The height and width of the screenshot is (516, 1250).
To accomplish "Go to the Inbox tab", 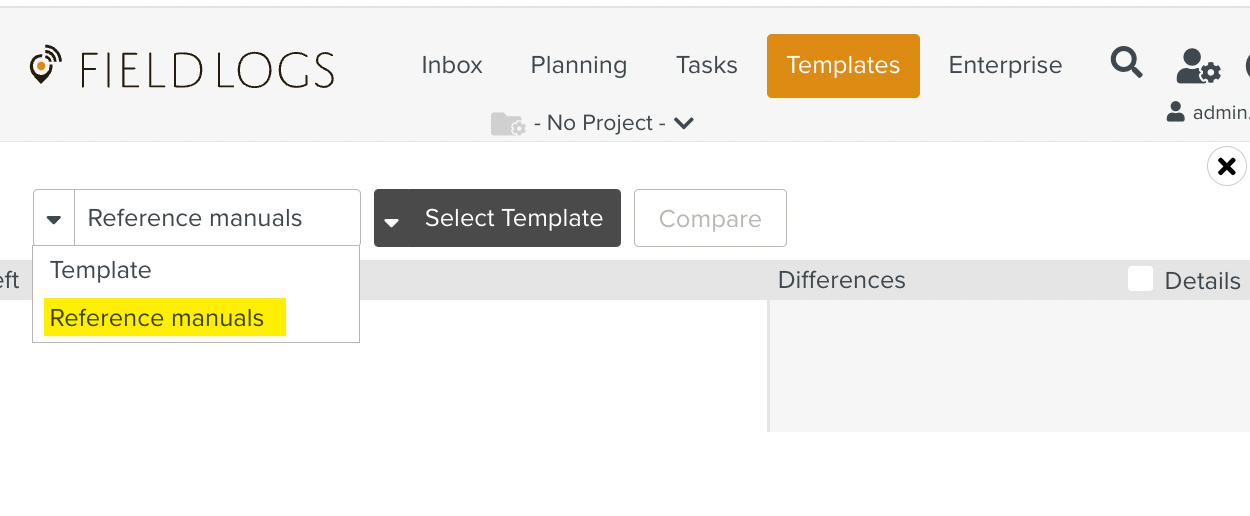I will point(452,66).
